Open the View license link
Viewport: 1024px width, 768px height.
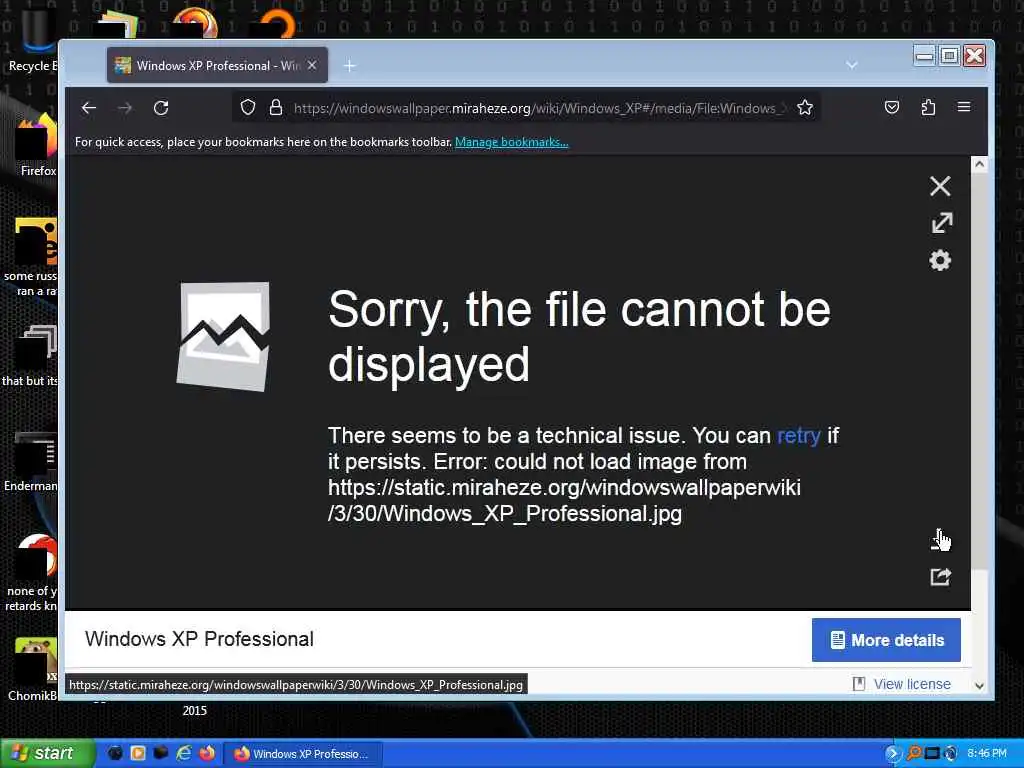point(912,684)
